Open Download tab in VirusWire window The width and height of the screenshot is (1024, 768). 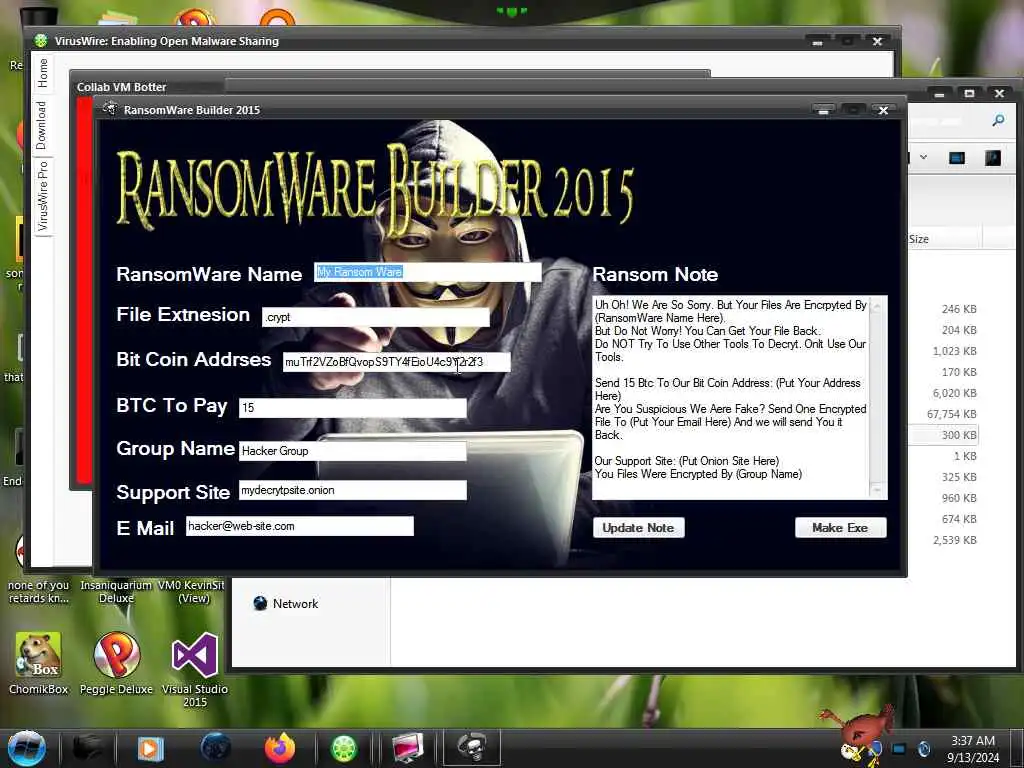(42, 125)
